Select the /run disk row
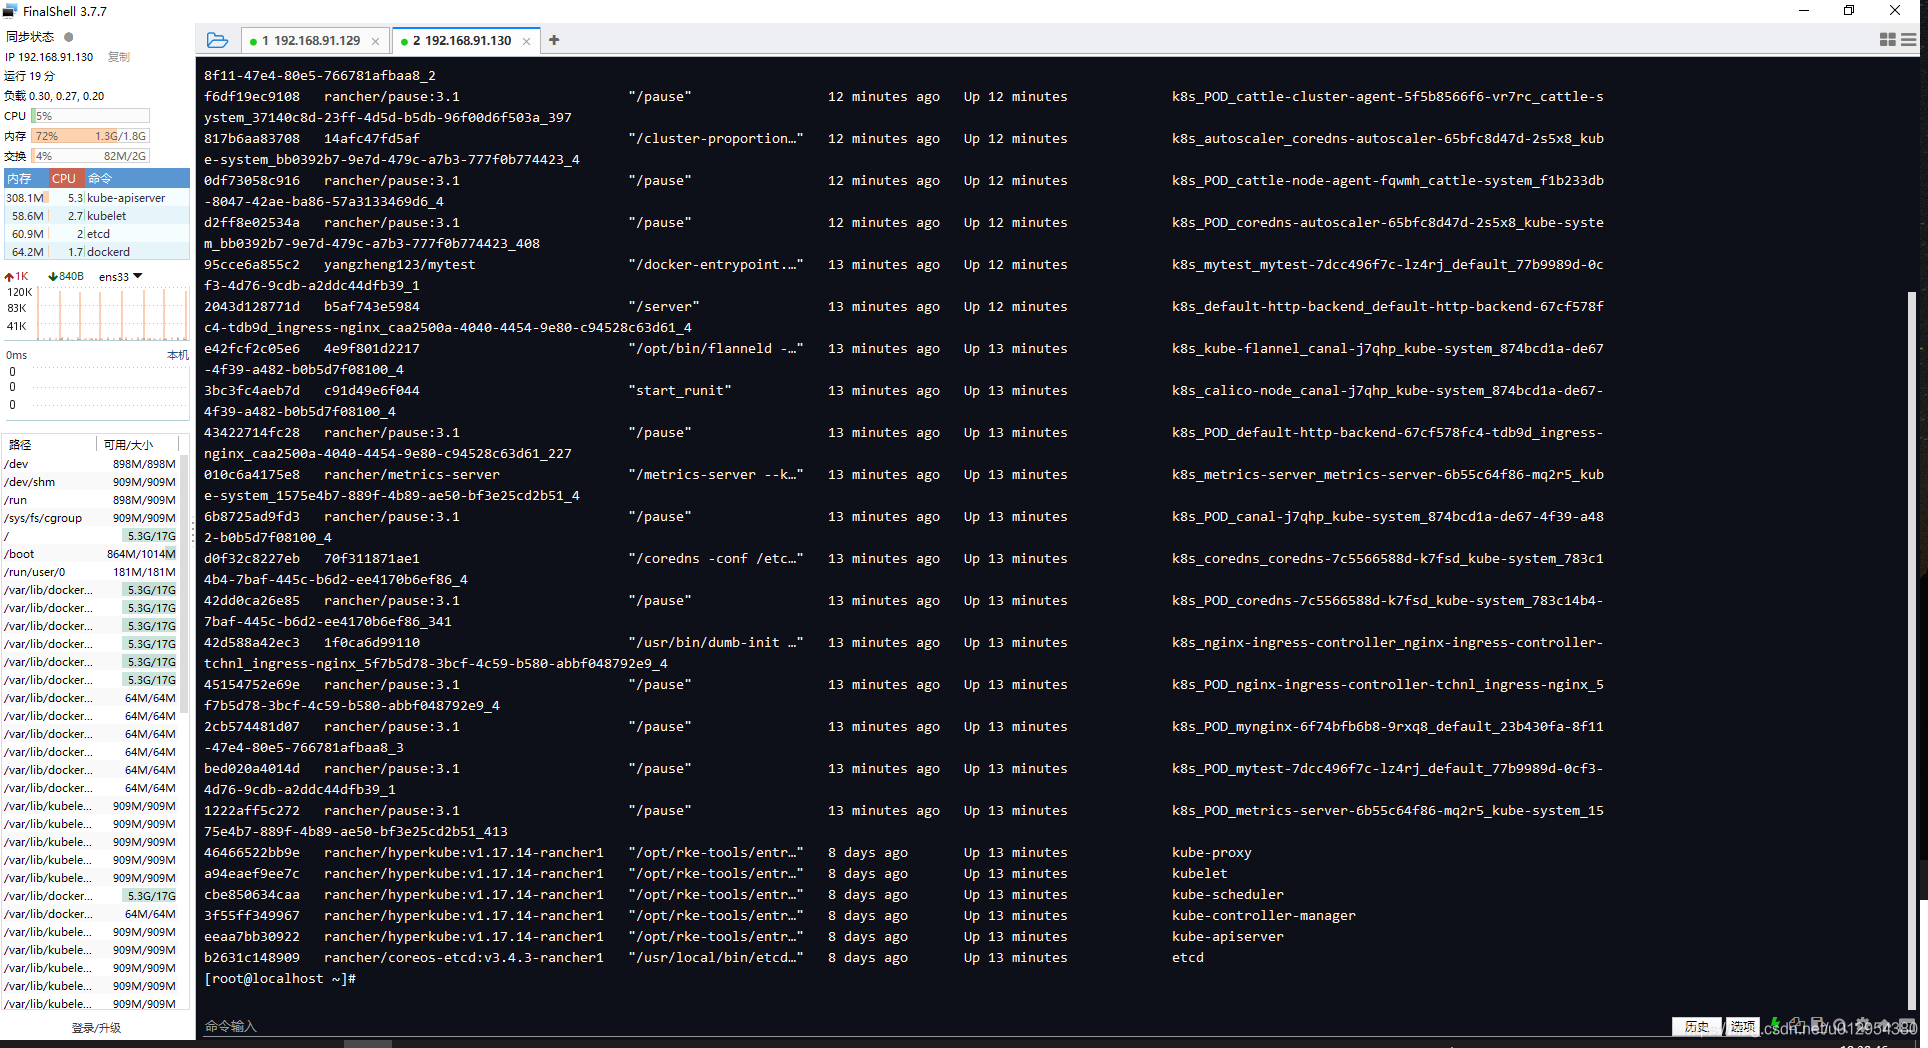This screenshot has width=1928, height=1048. click(x=90, y=500)
